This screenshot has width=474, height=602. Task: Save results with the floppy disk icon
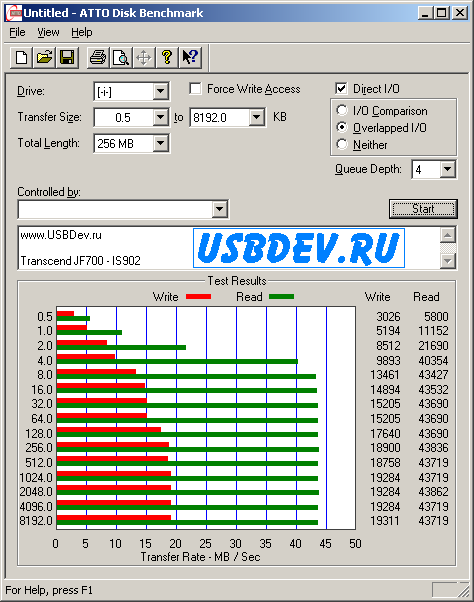tap(67, 58)
